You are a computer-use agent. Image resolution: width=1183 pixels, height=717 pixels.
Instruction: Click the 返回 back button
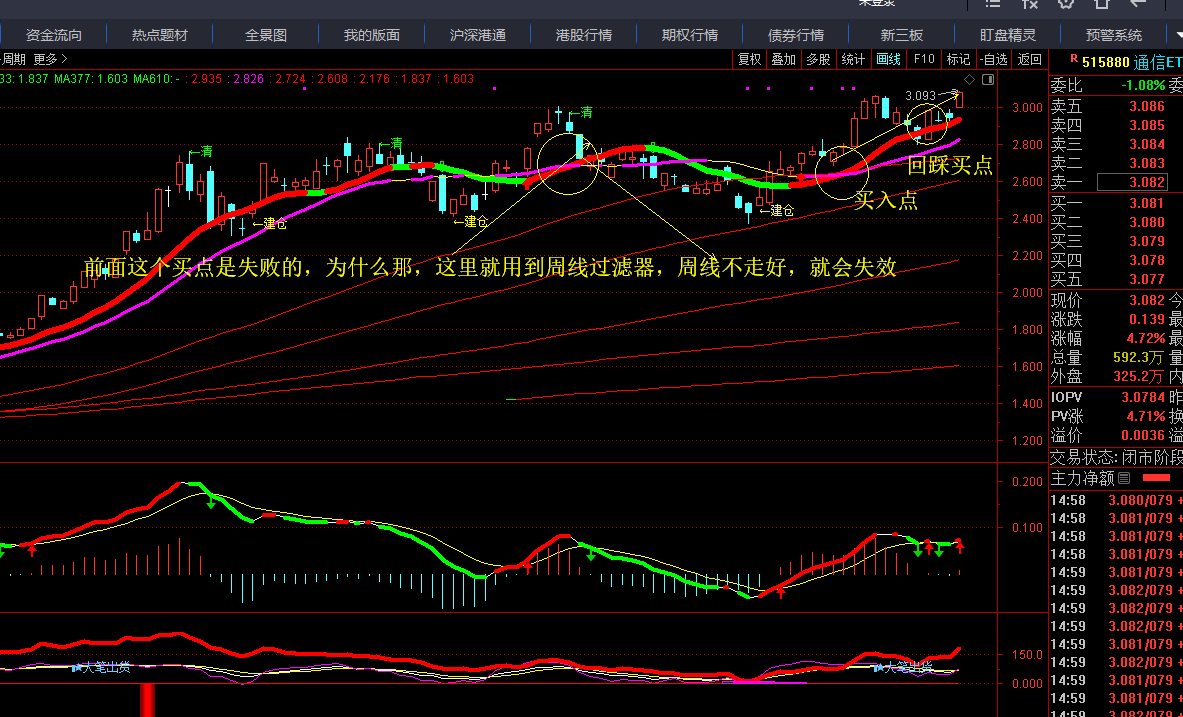(x=1029, y=59)
